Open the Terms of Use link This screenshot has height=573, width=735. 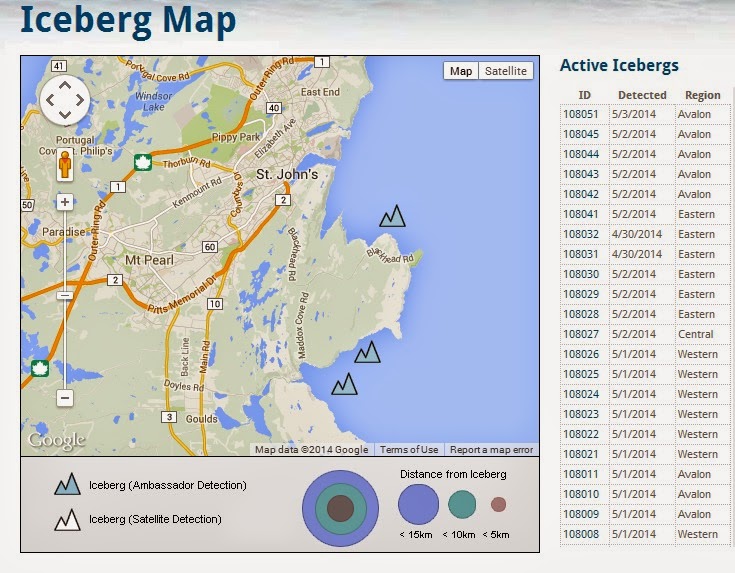pyautogui.click(x=409, y=449)
